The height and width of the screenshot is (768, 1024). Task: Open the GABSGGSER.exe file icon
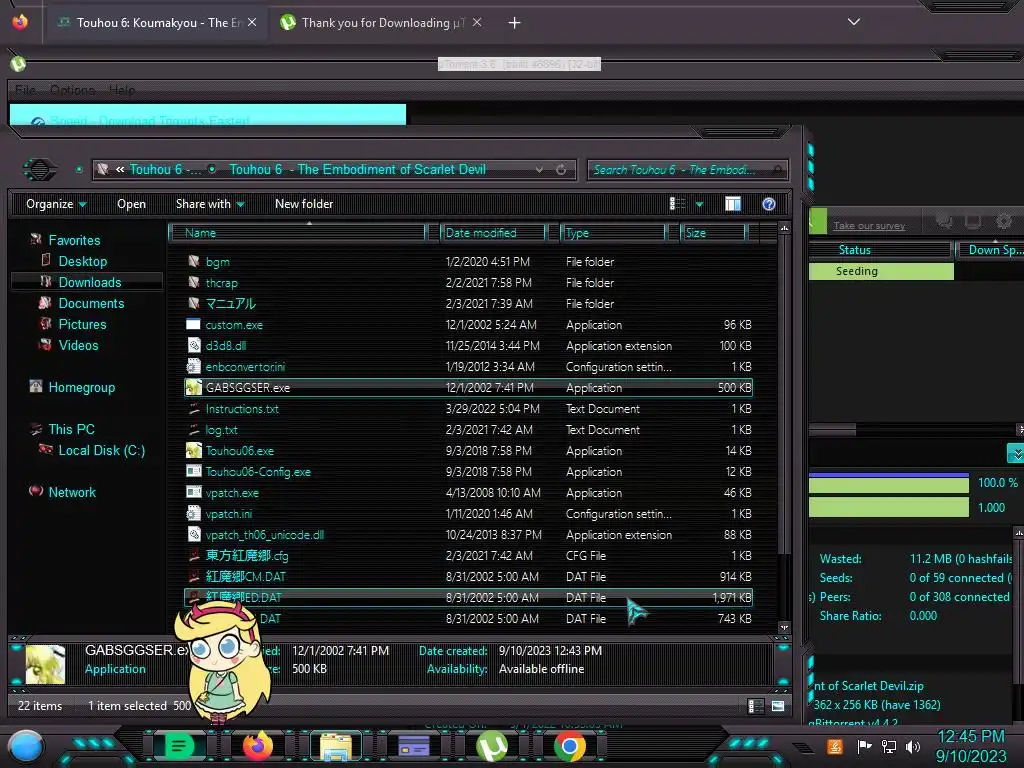pos(193,387)
